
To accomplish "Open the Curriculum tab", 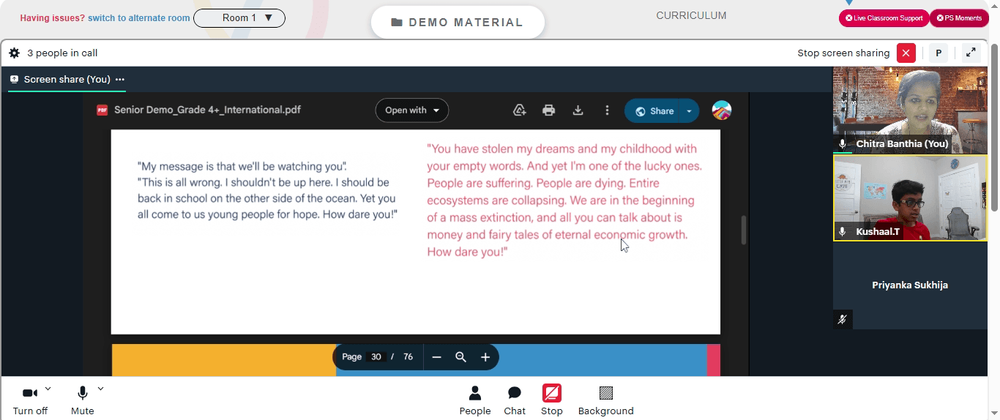I will click(691, 16).
